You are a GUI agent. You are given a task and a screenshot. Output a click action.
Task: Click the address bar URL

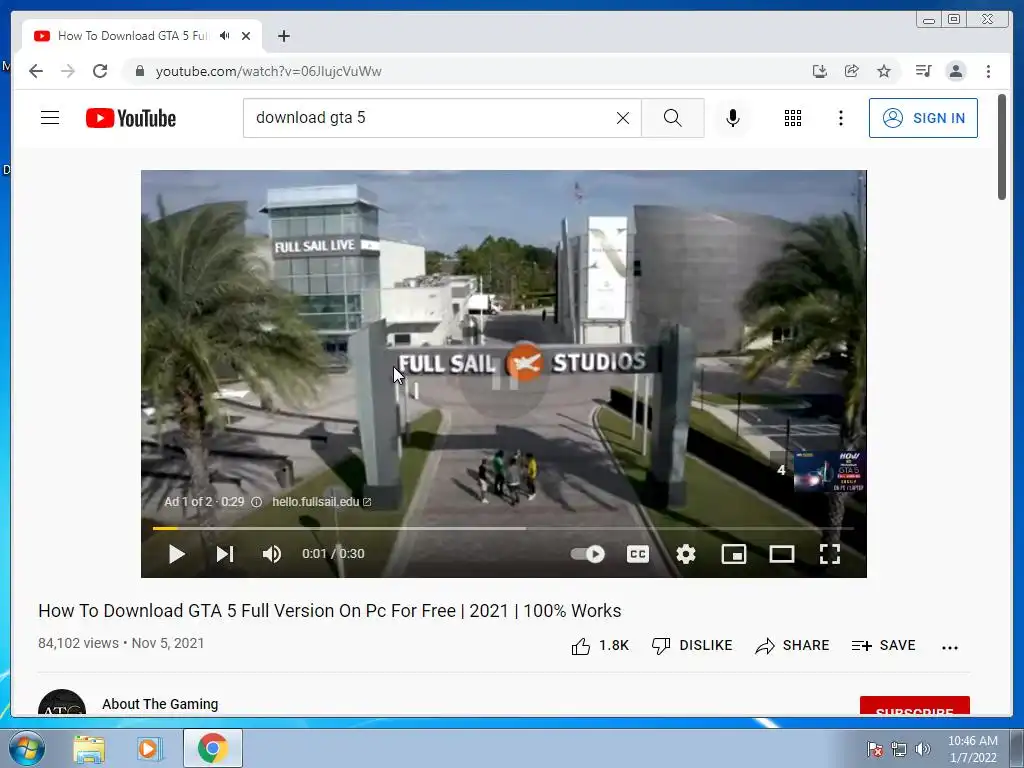tap(268, 71)
